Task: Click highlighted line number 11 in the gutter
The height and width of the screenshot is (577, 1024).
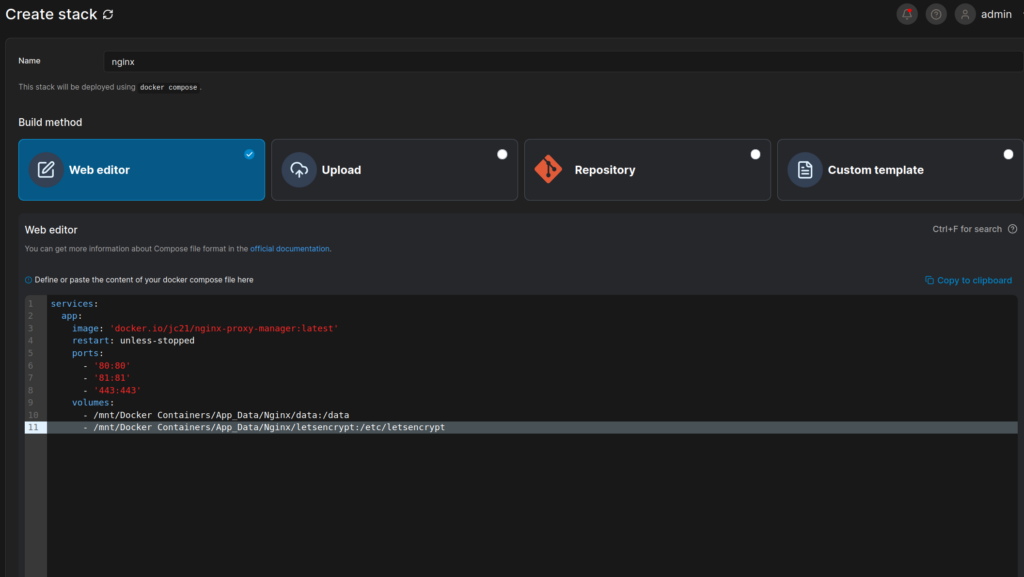Action: [x=33, y=428]
